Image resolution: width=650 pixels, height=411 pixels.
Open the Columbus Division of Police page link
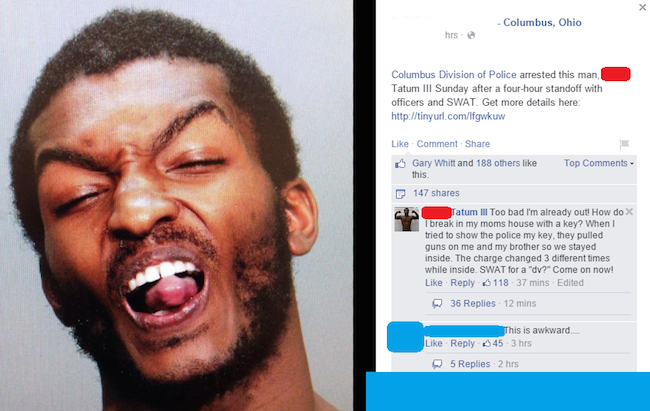coord(454,75)
